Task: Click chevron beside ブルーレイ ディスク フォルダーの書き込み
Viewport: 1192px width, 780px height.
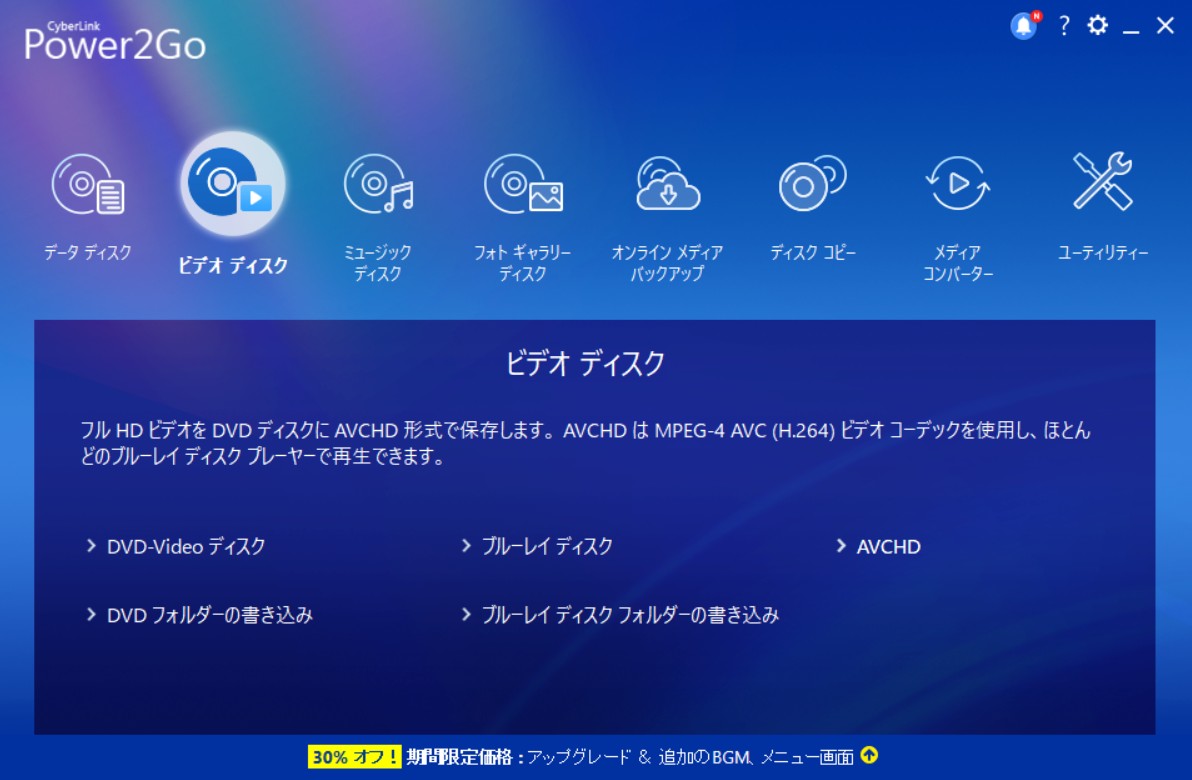Action: 466,614
